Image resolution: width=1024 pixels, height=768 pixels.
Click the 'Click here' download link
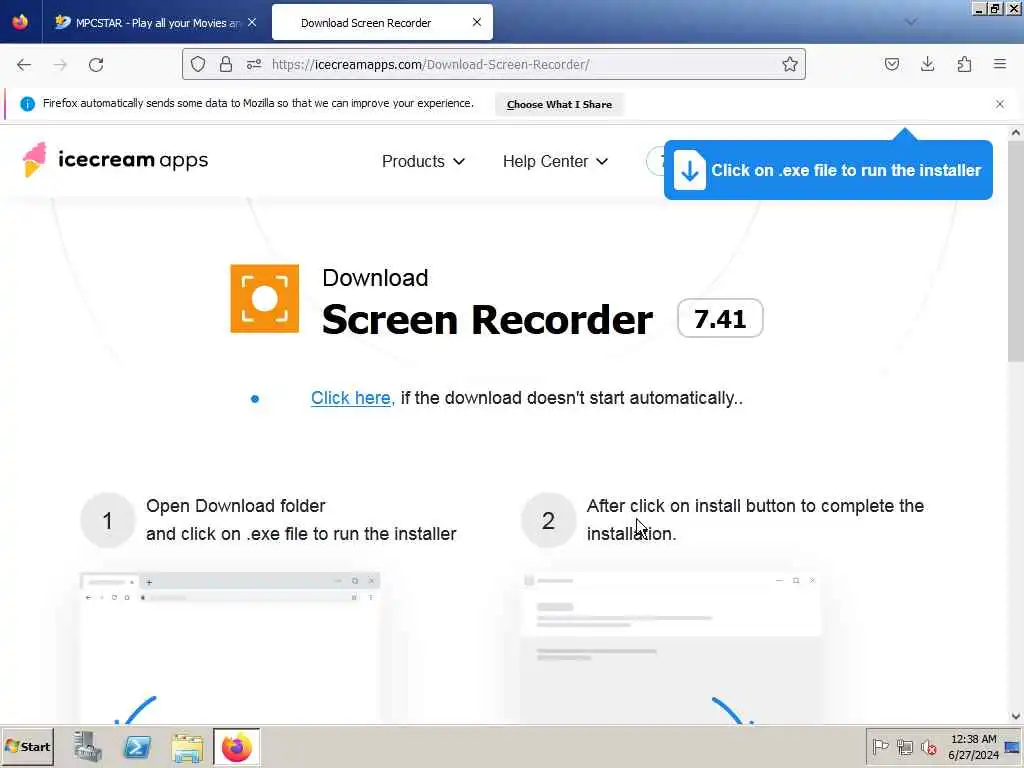[351, 398]
